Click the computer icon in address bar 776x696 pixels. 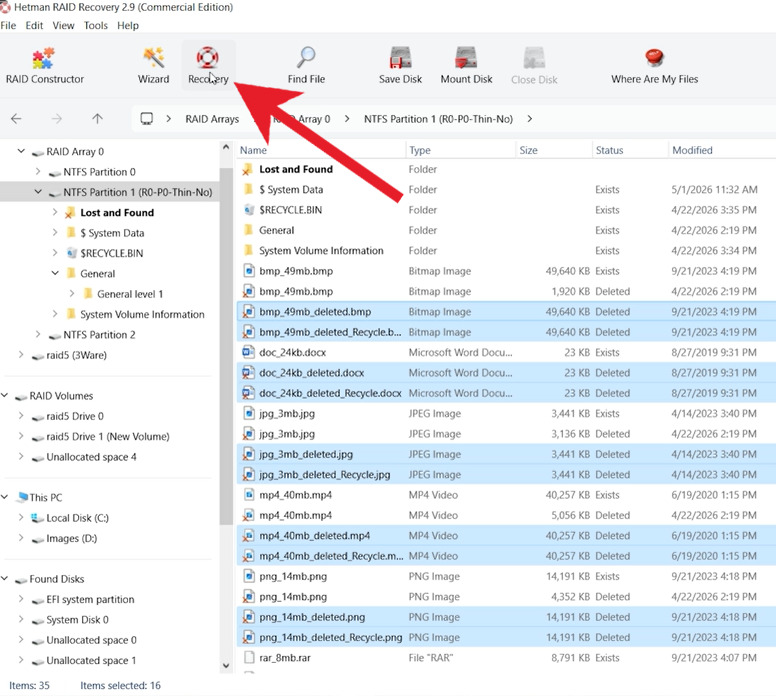(x=146, y=119)
